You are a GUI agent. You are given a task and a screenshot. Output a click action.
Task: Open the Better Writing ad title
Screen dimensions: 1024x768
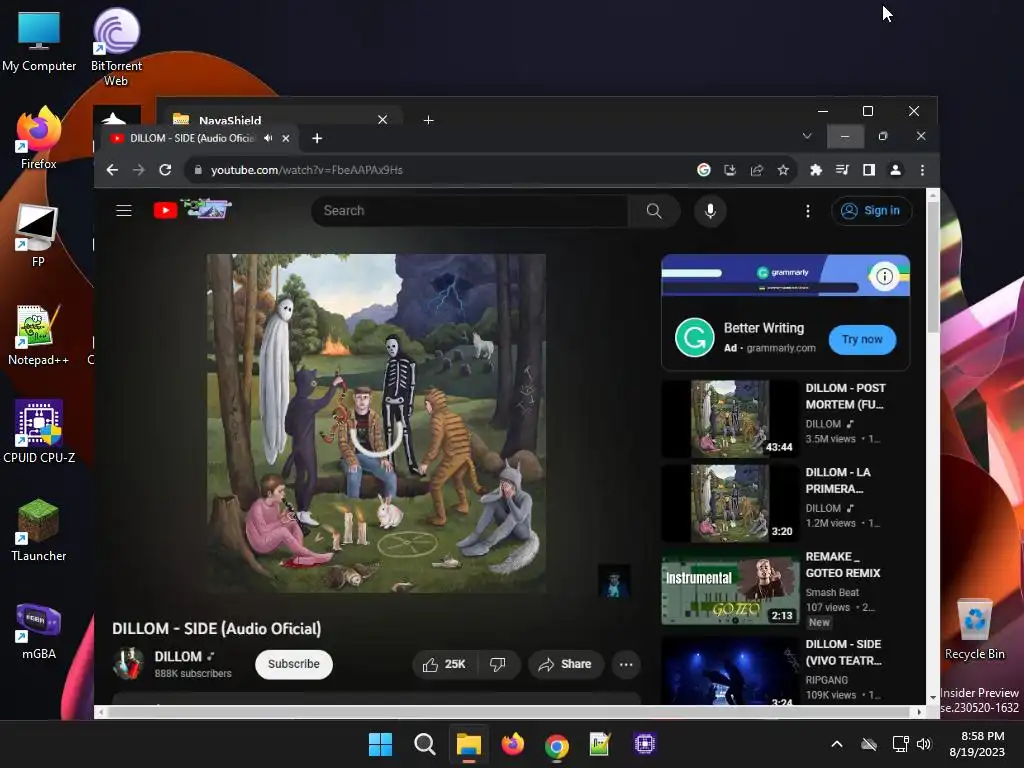pyautogui.click(x=763, y=328)
